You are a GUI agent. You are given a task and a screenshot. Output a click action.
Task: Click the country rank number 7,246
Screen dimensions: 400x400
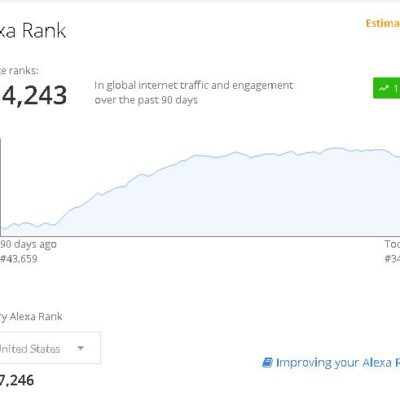17,380
